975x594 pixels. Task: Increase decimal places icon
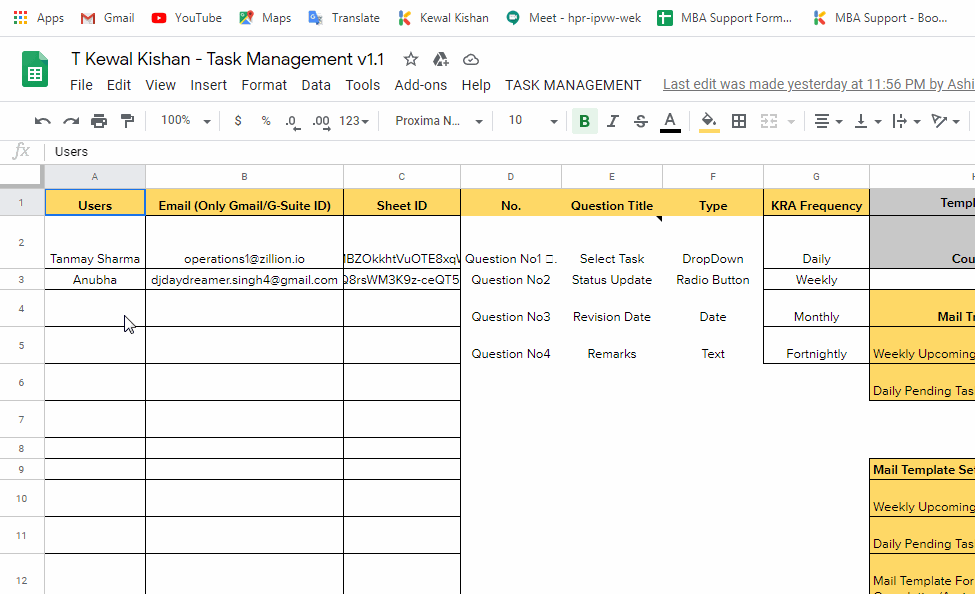click(x=321, y=121)
